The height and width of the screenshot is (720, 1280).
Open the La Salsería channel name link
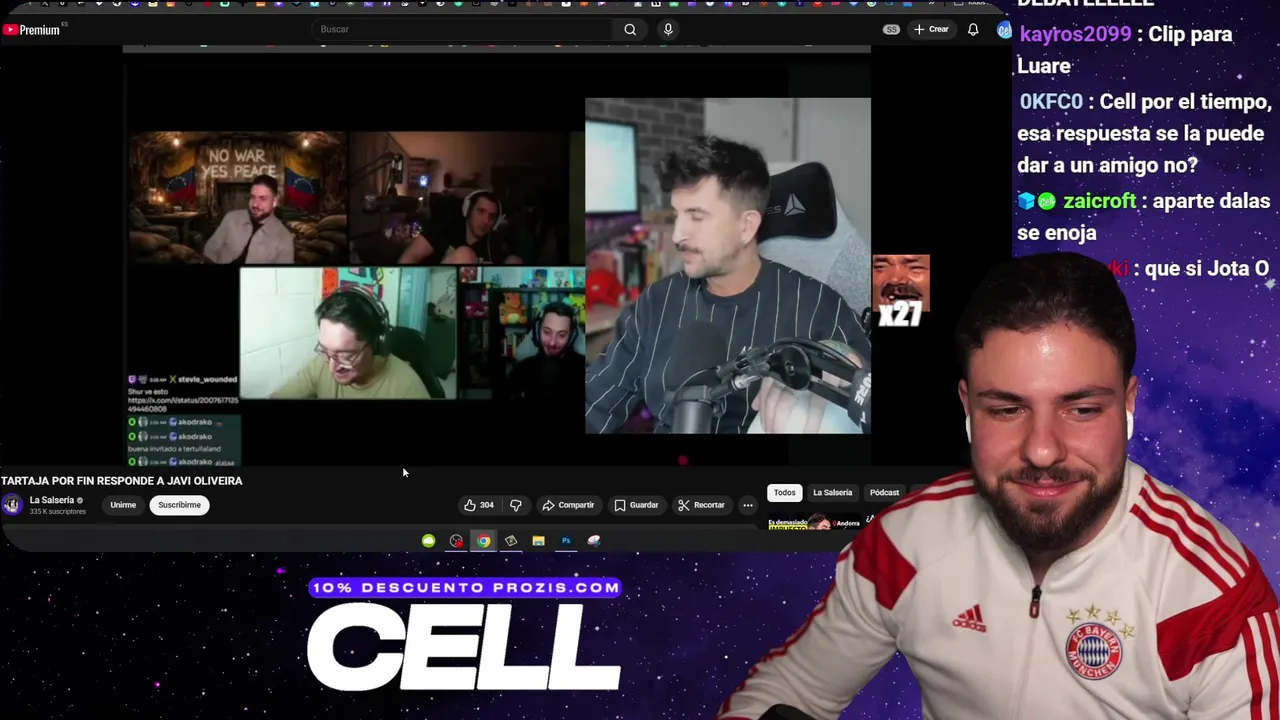[x=52, y=500]
